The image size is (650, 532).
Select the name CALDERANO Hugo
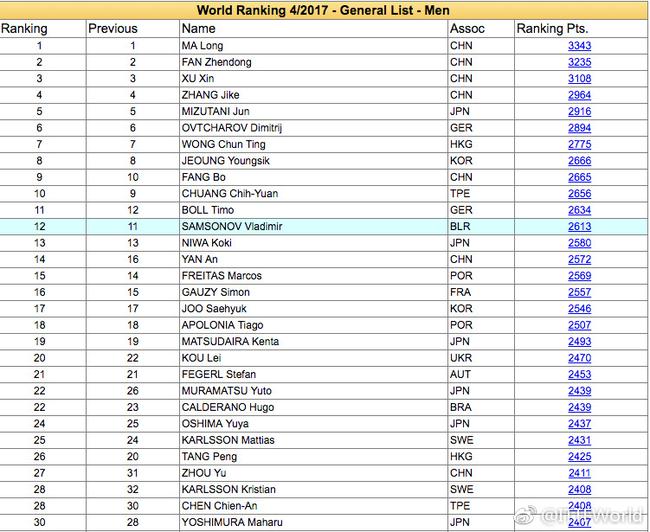228,407
